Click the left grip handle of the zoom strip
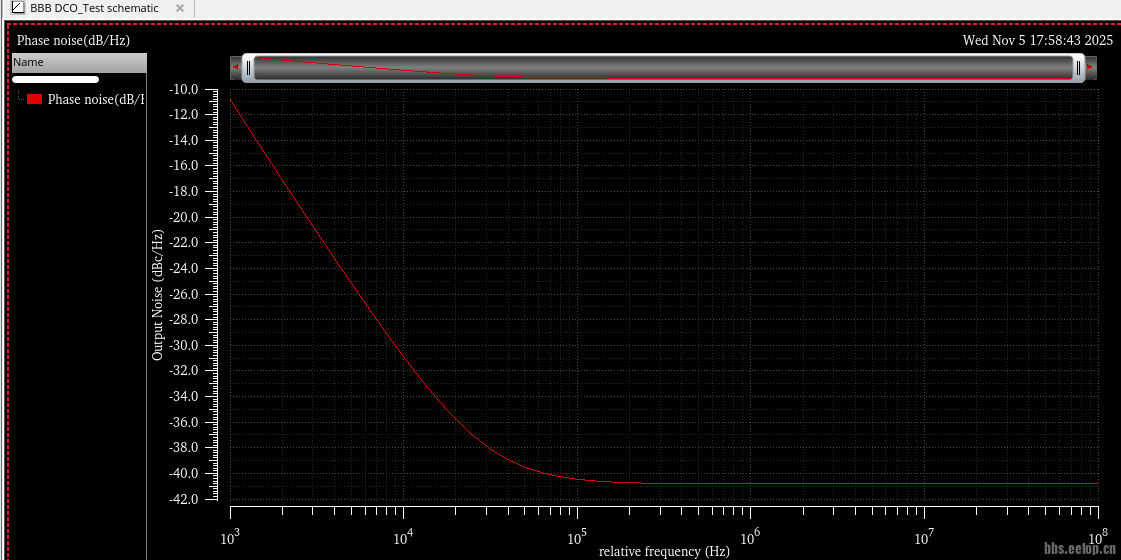The width and height of the screenshot is (1121, 560). [249, 68]
